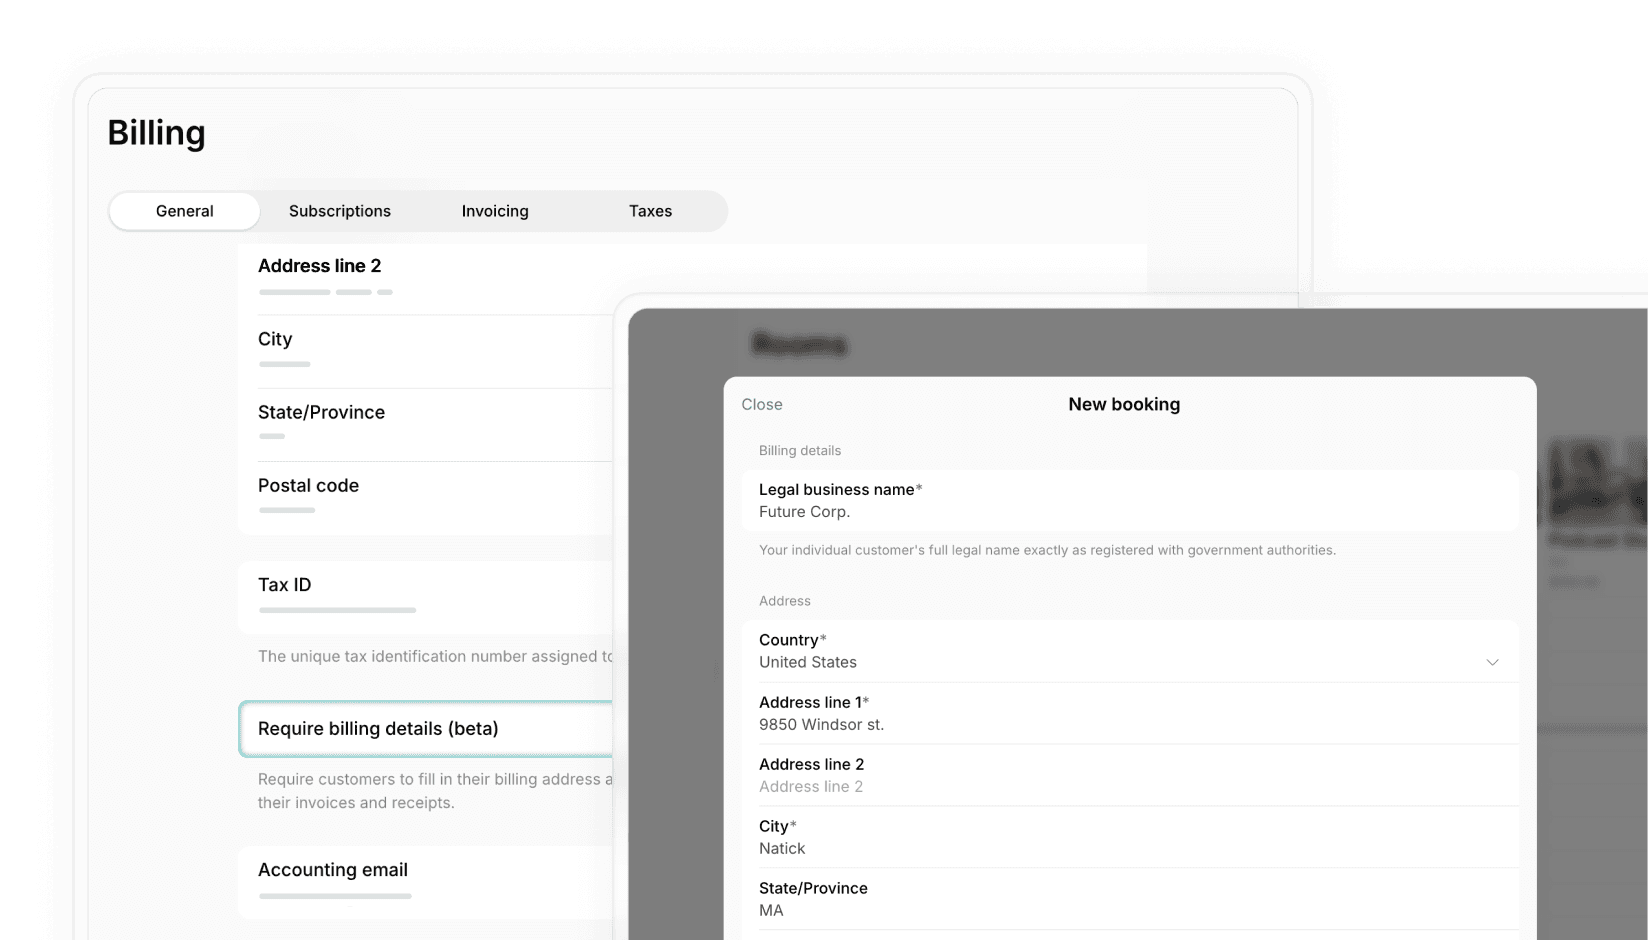Screen dimensions: 1648x940
Task: Click the Address line 1 field
Action: [1128, 714]
